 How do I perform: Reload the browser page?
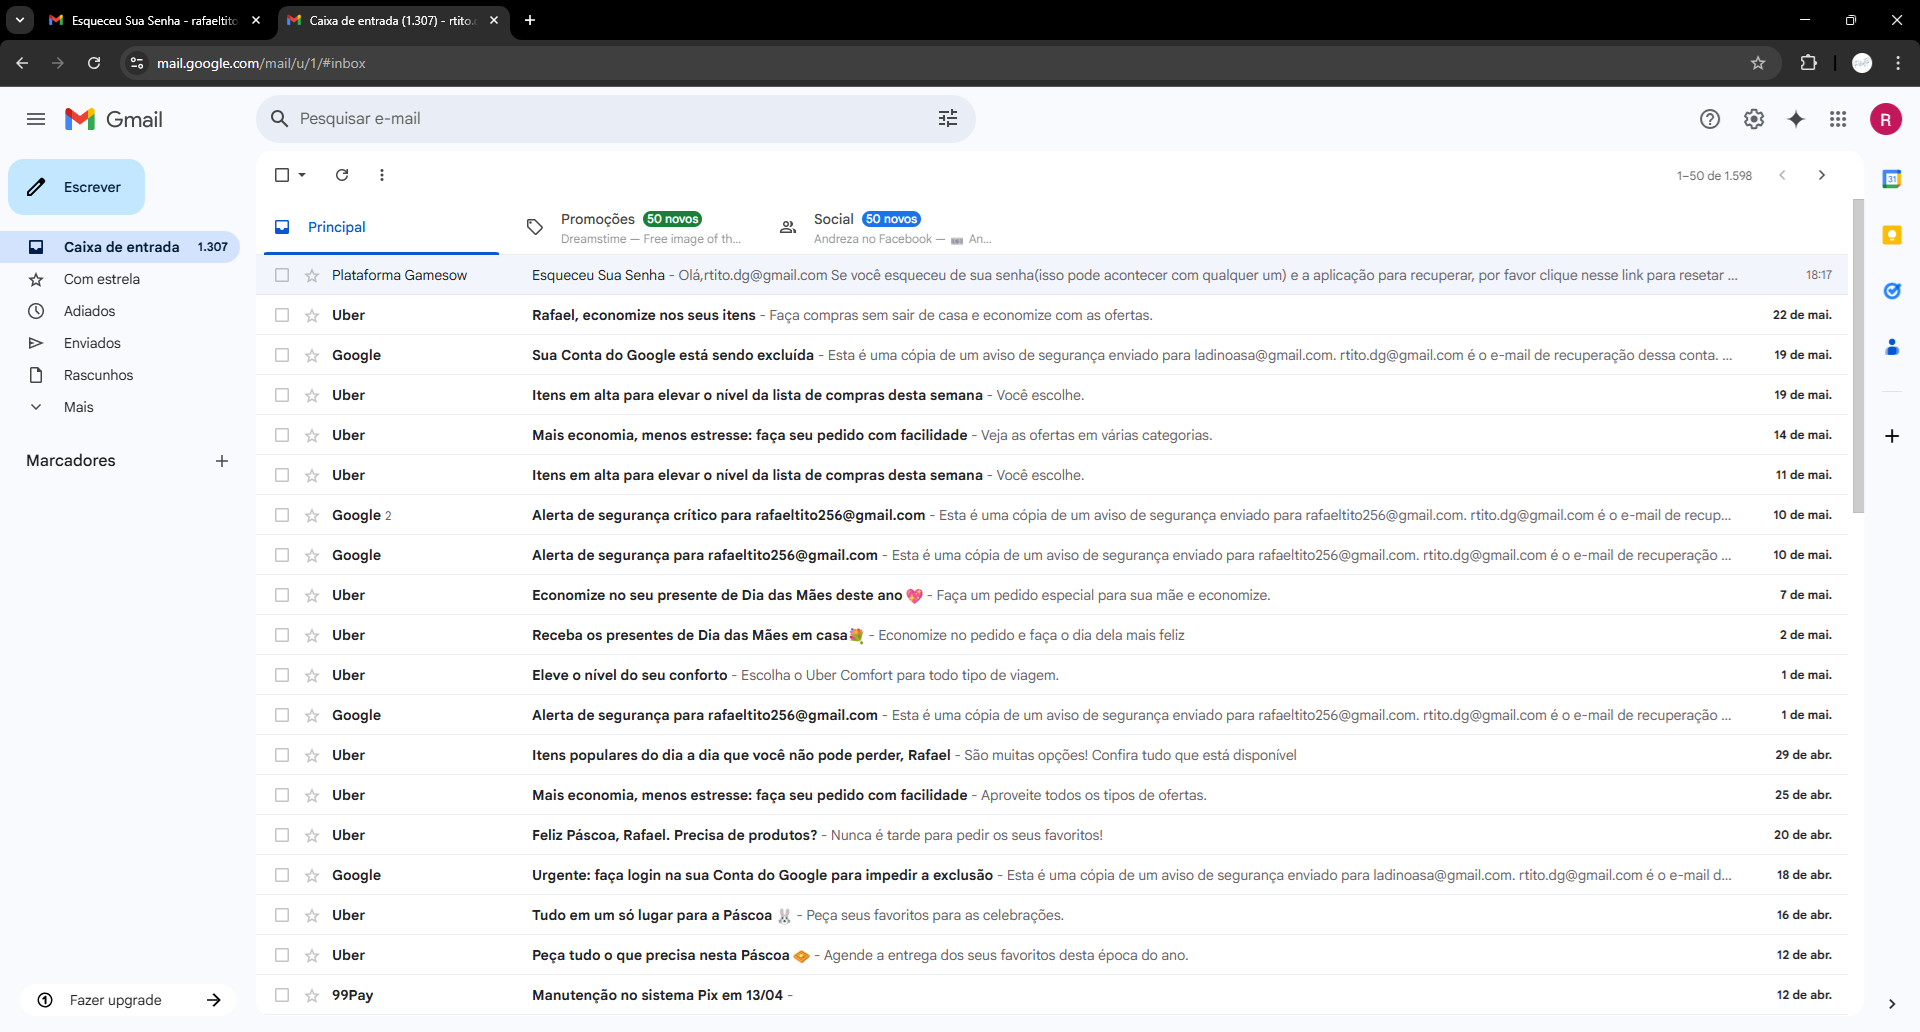94,63
